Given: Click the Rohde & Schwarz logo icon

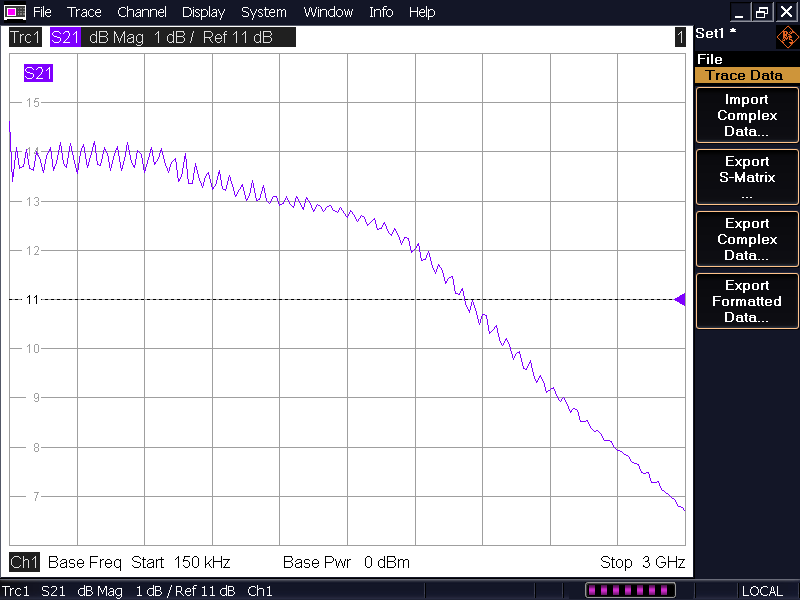Looking at the screenshot, I should [787, 38].
